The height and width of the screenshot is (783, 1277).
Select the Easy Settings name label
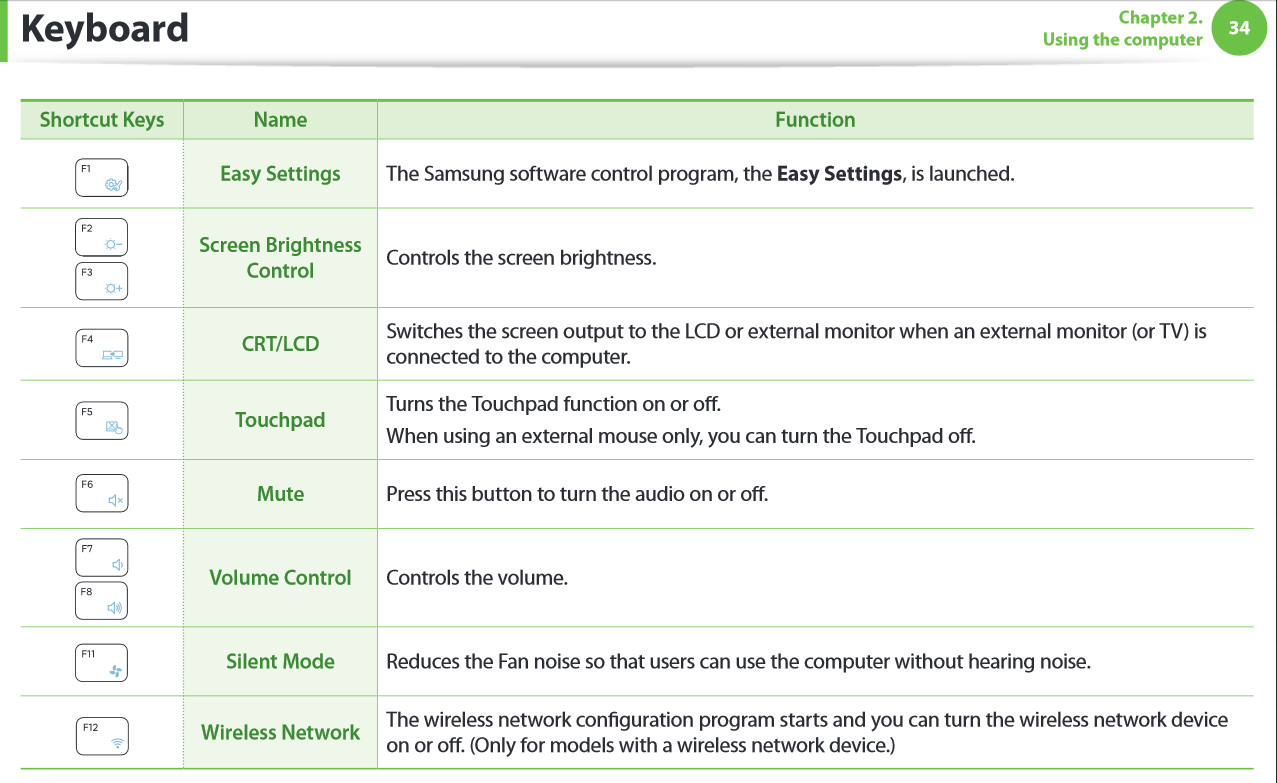tap(280, 174)
